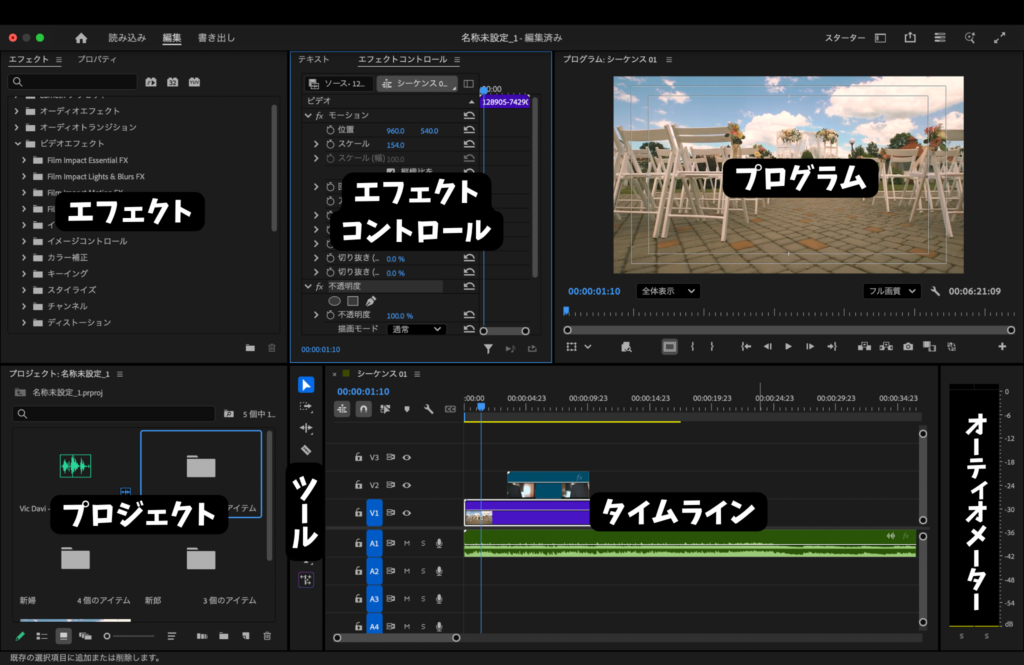
Task: Toggle stopwatch for 不透明度 100.0 %
Action: (x=330, y=315)
